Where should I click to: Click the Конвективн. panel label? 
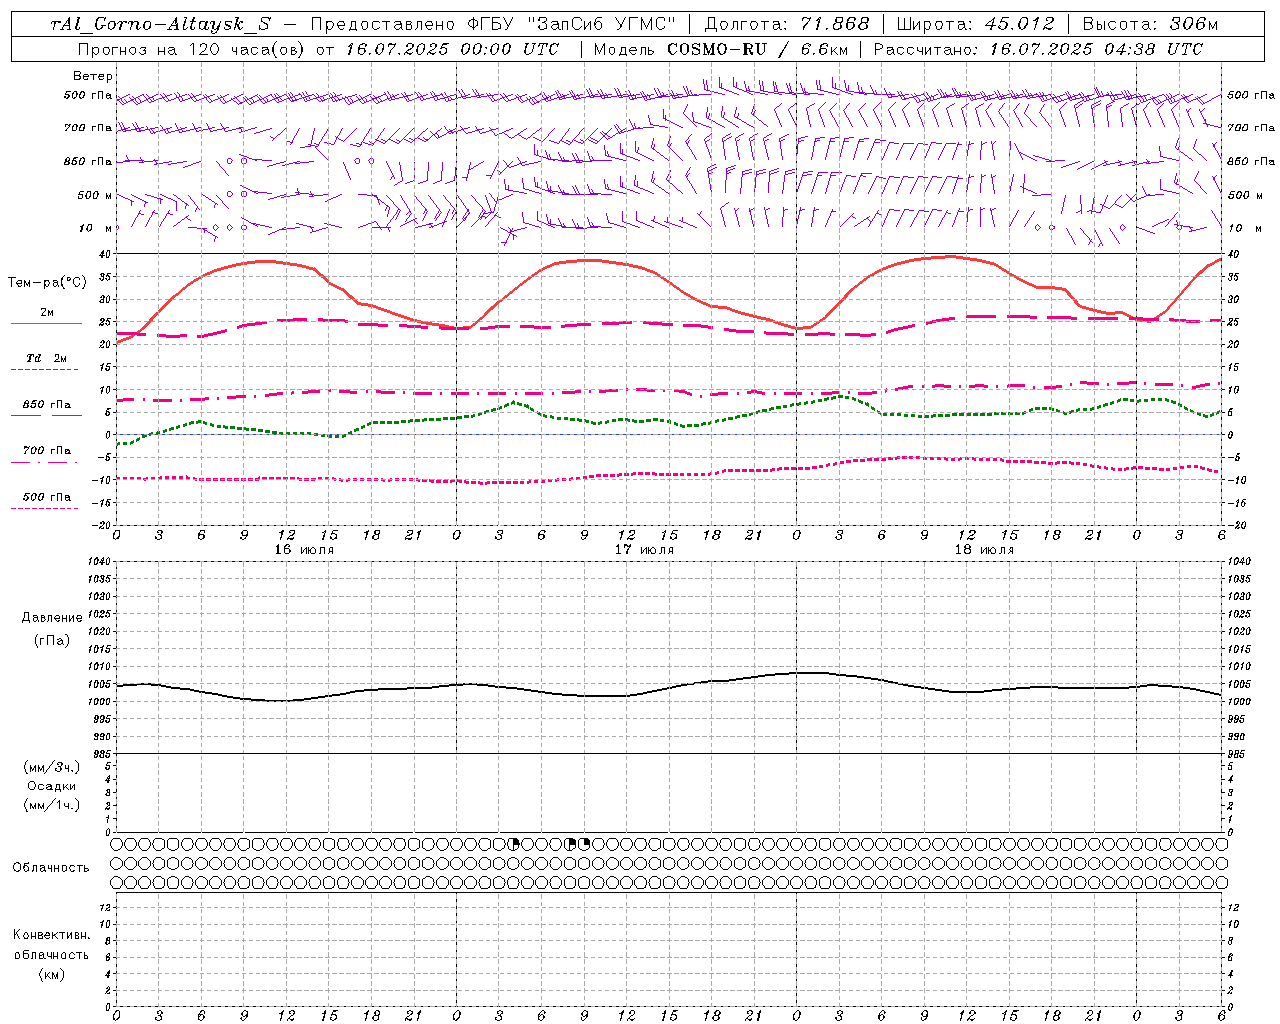(52, 934)
